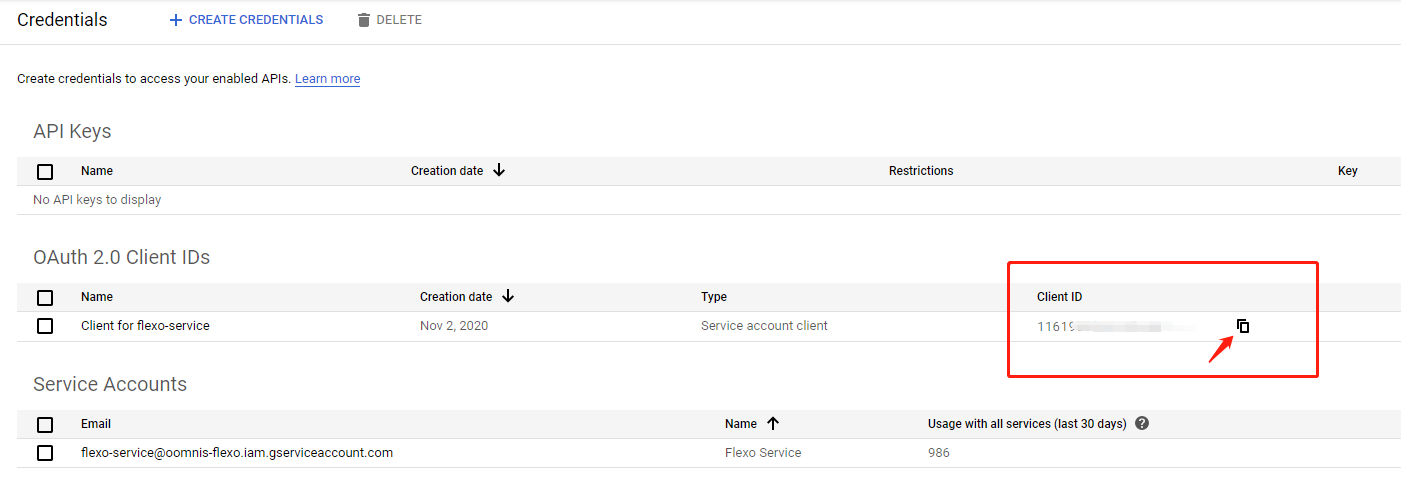Sort Service Accounts by Name arrow

771,423
